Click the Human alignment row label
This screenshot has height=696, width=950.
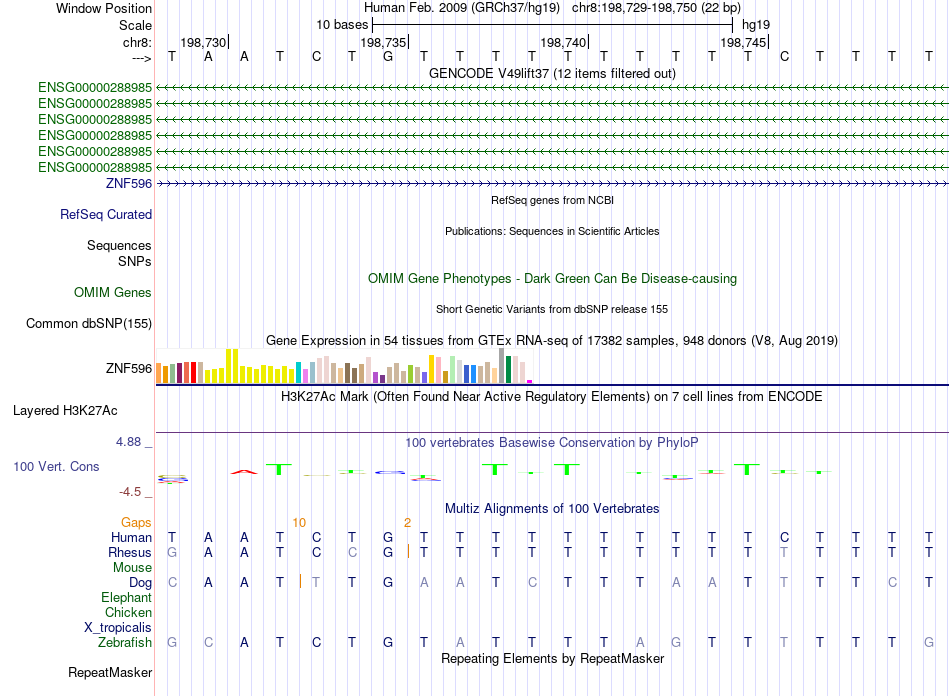tap(131, 538)
